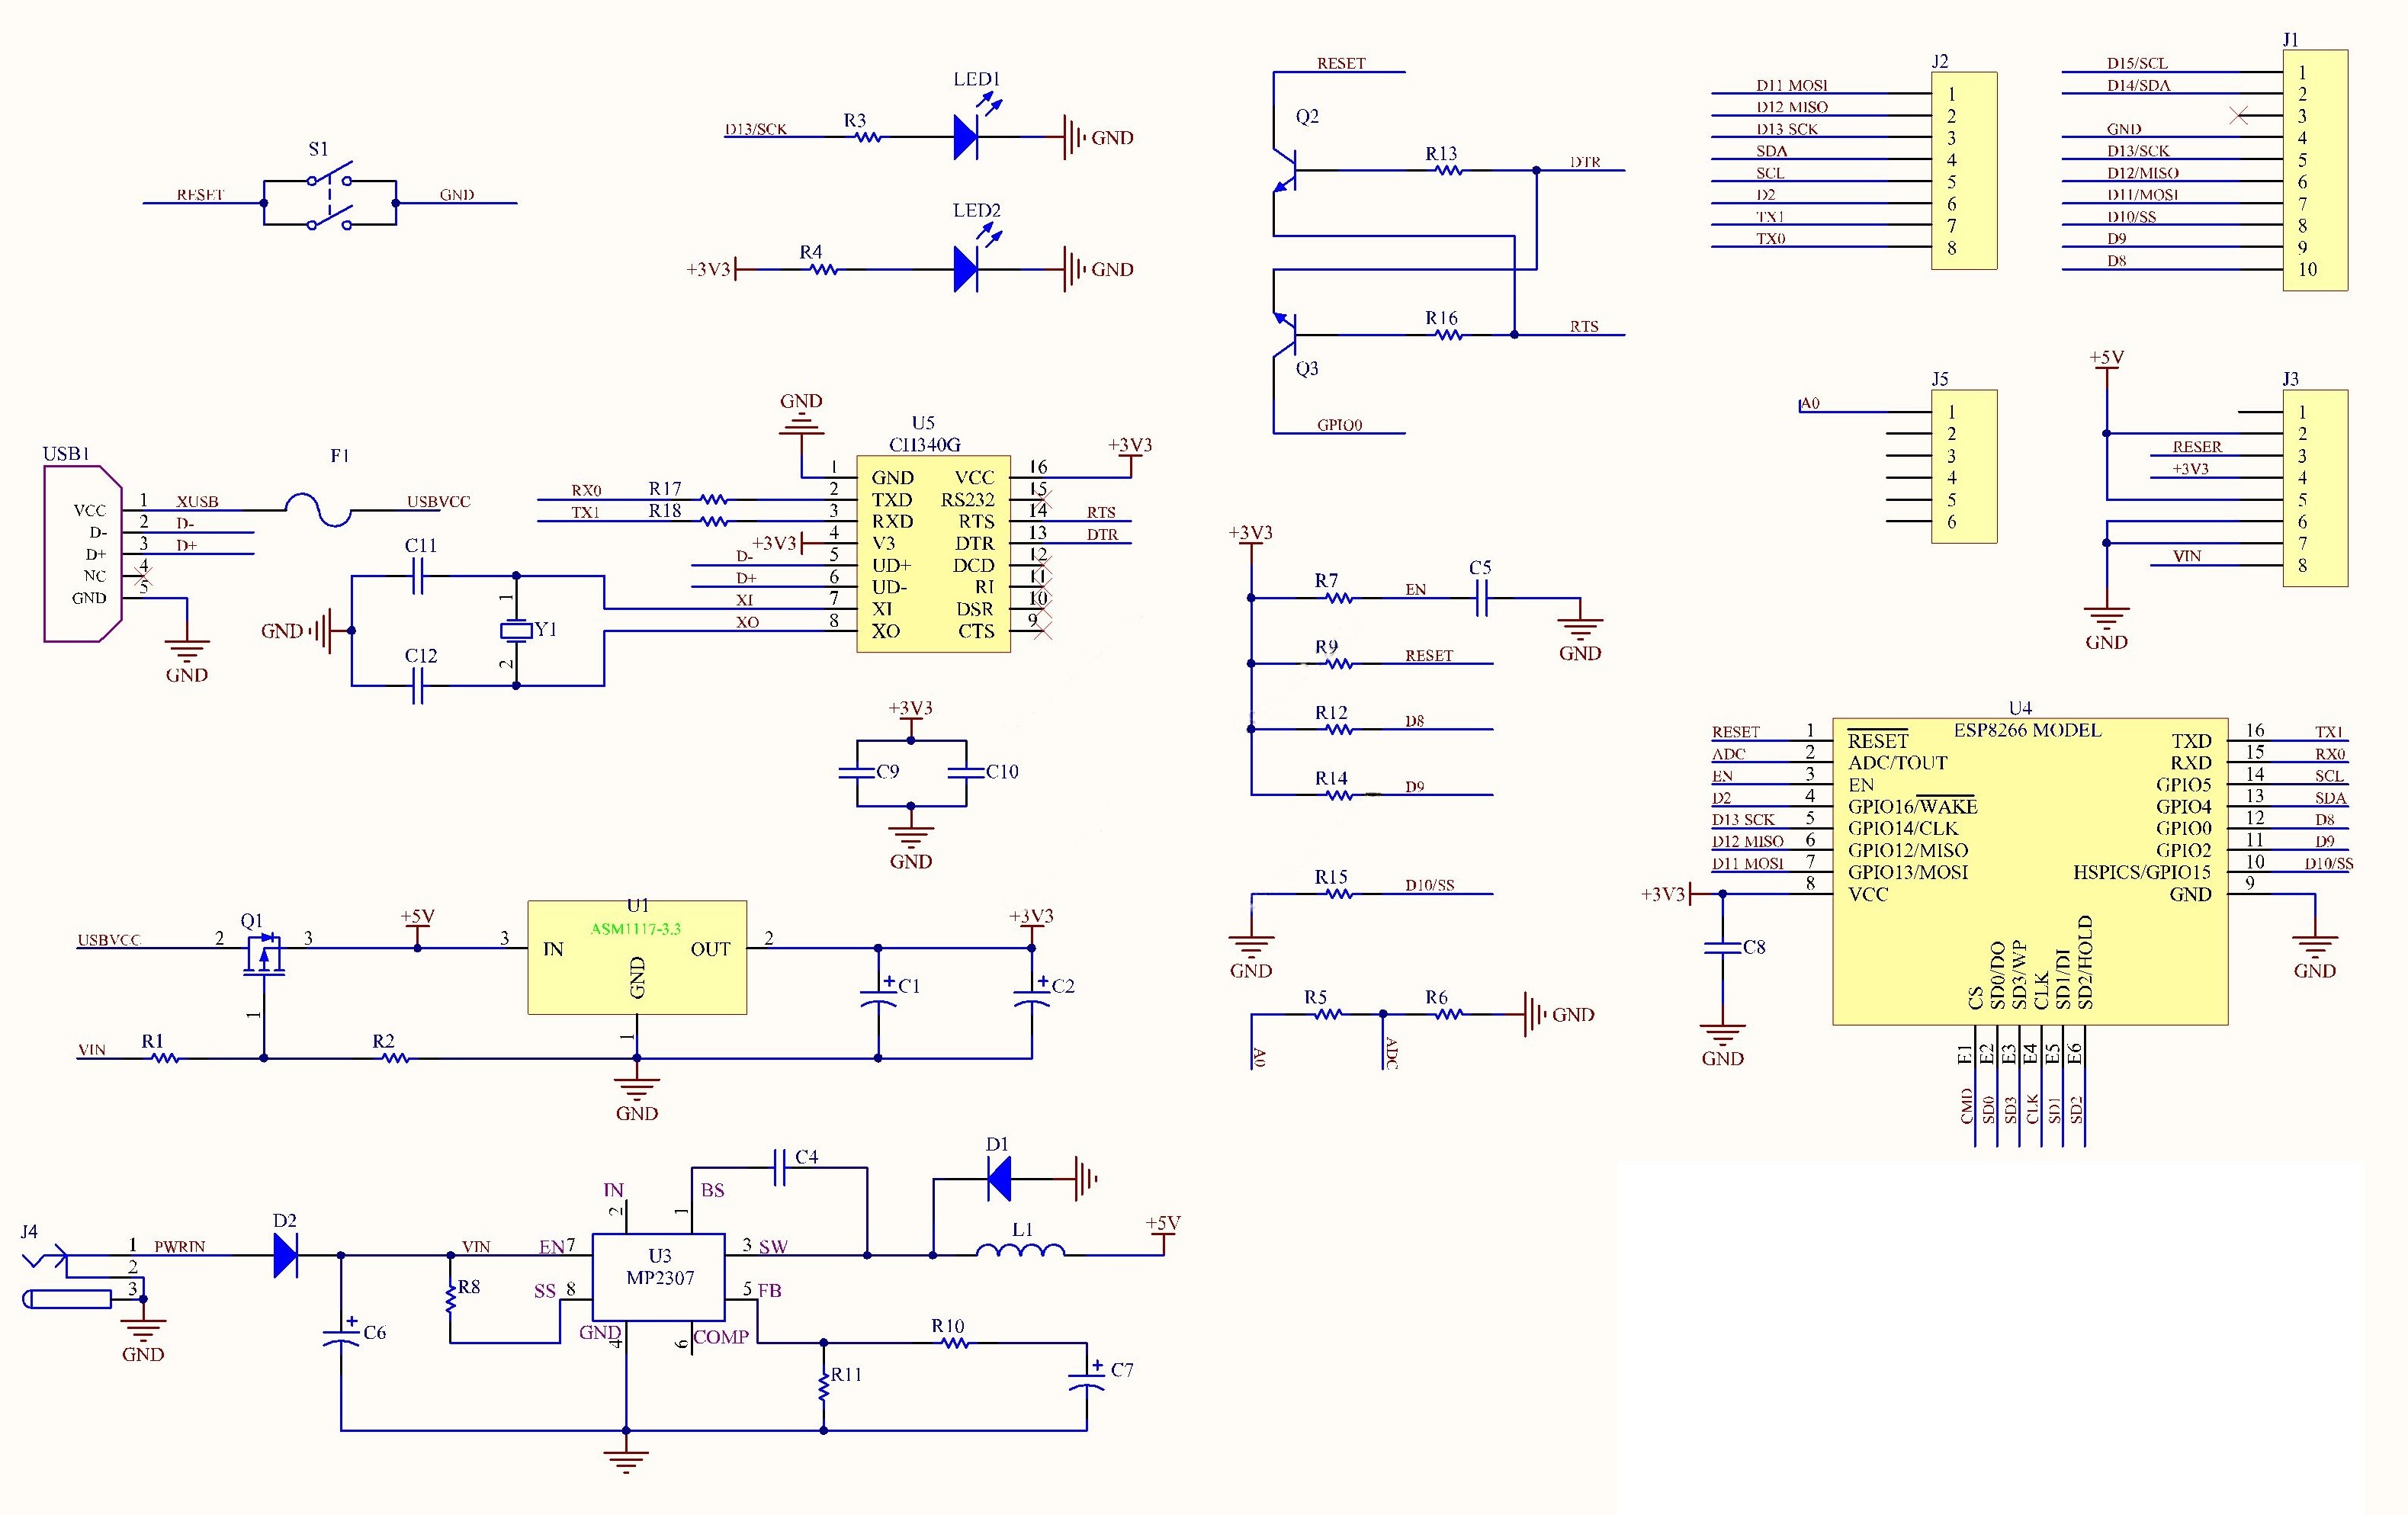Select resistor R16 symbol
Image resolution: width=2408 pixels, height=1515 pixels.
tap(1449, 335)
